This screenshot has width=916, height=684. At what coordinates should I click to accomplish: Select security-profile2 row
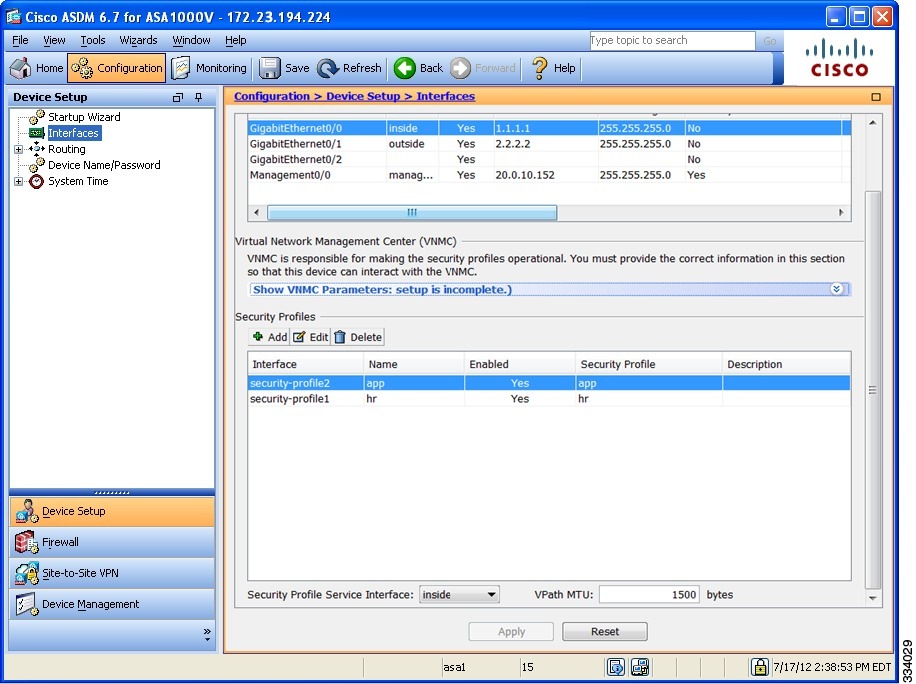[x=549, y=383]
